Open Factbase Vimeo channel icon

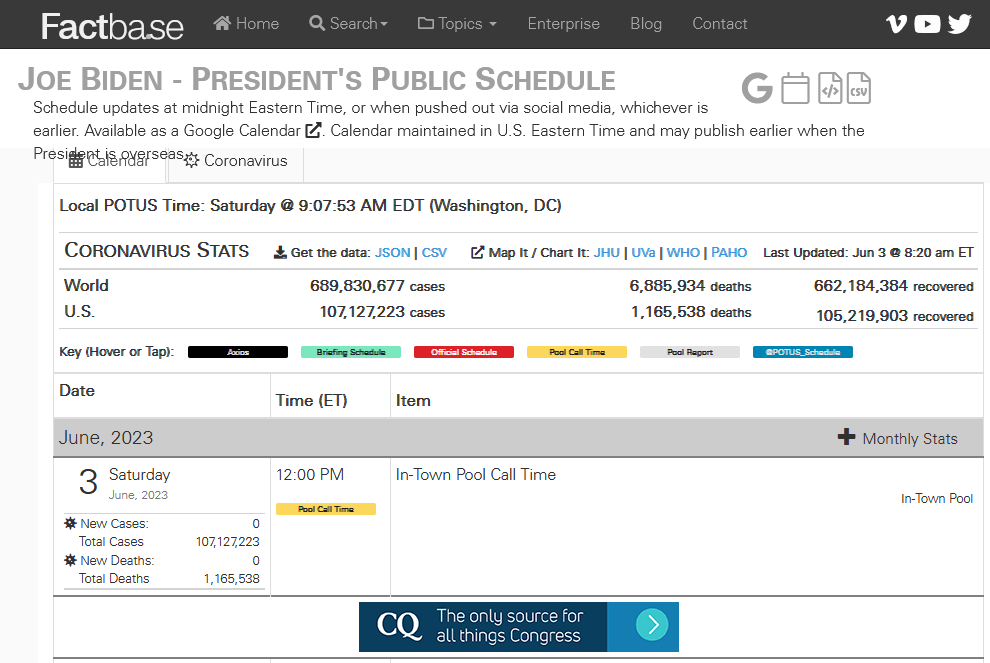pos(896,24)
